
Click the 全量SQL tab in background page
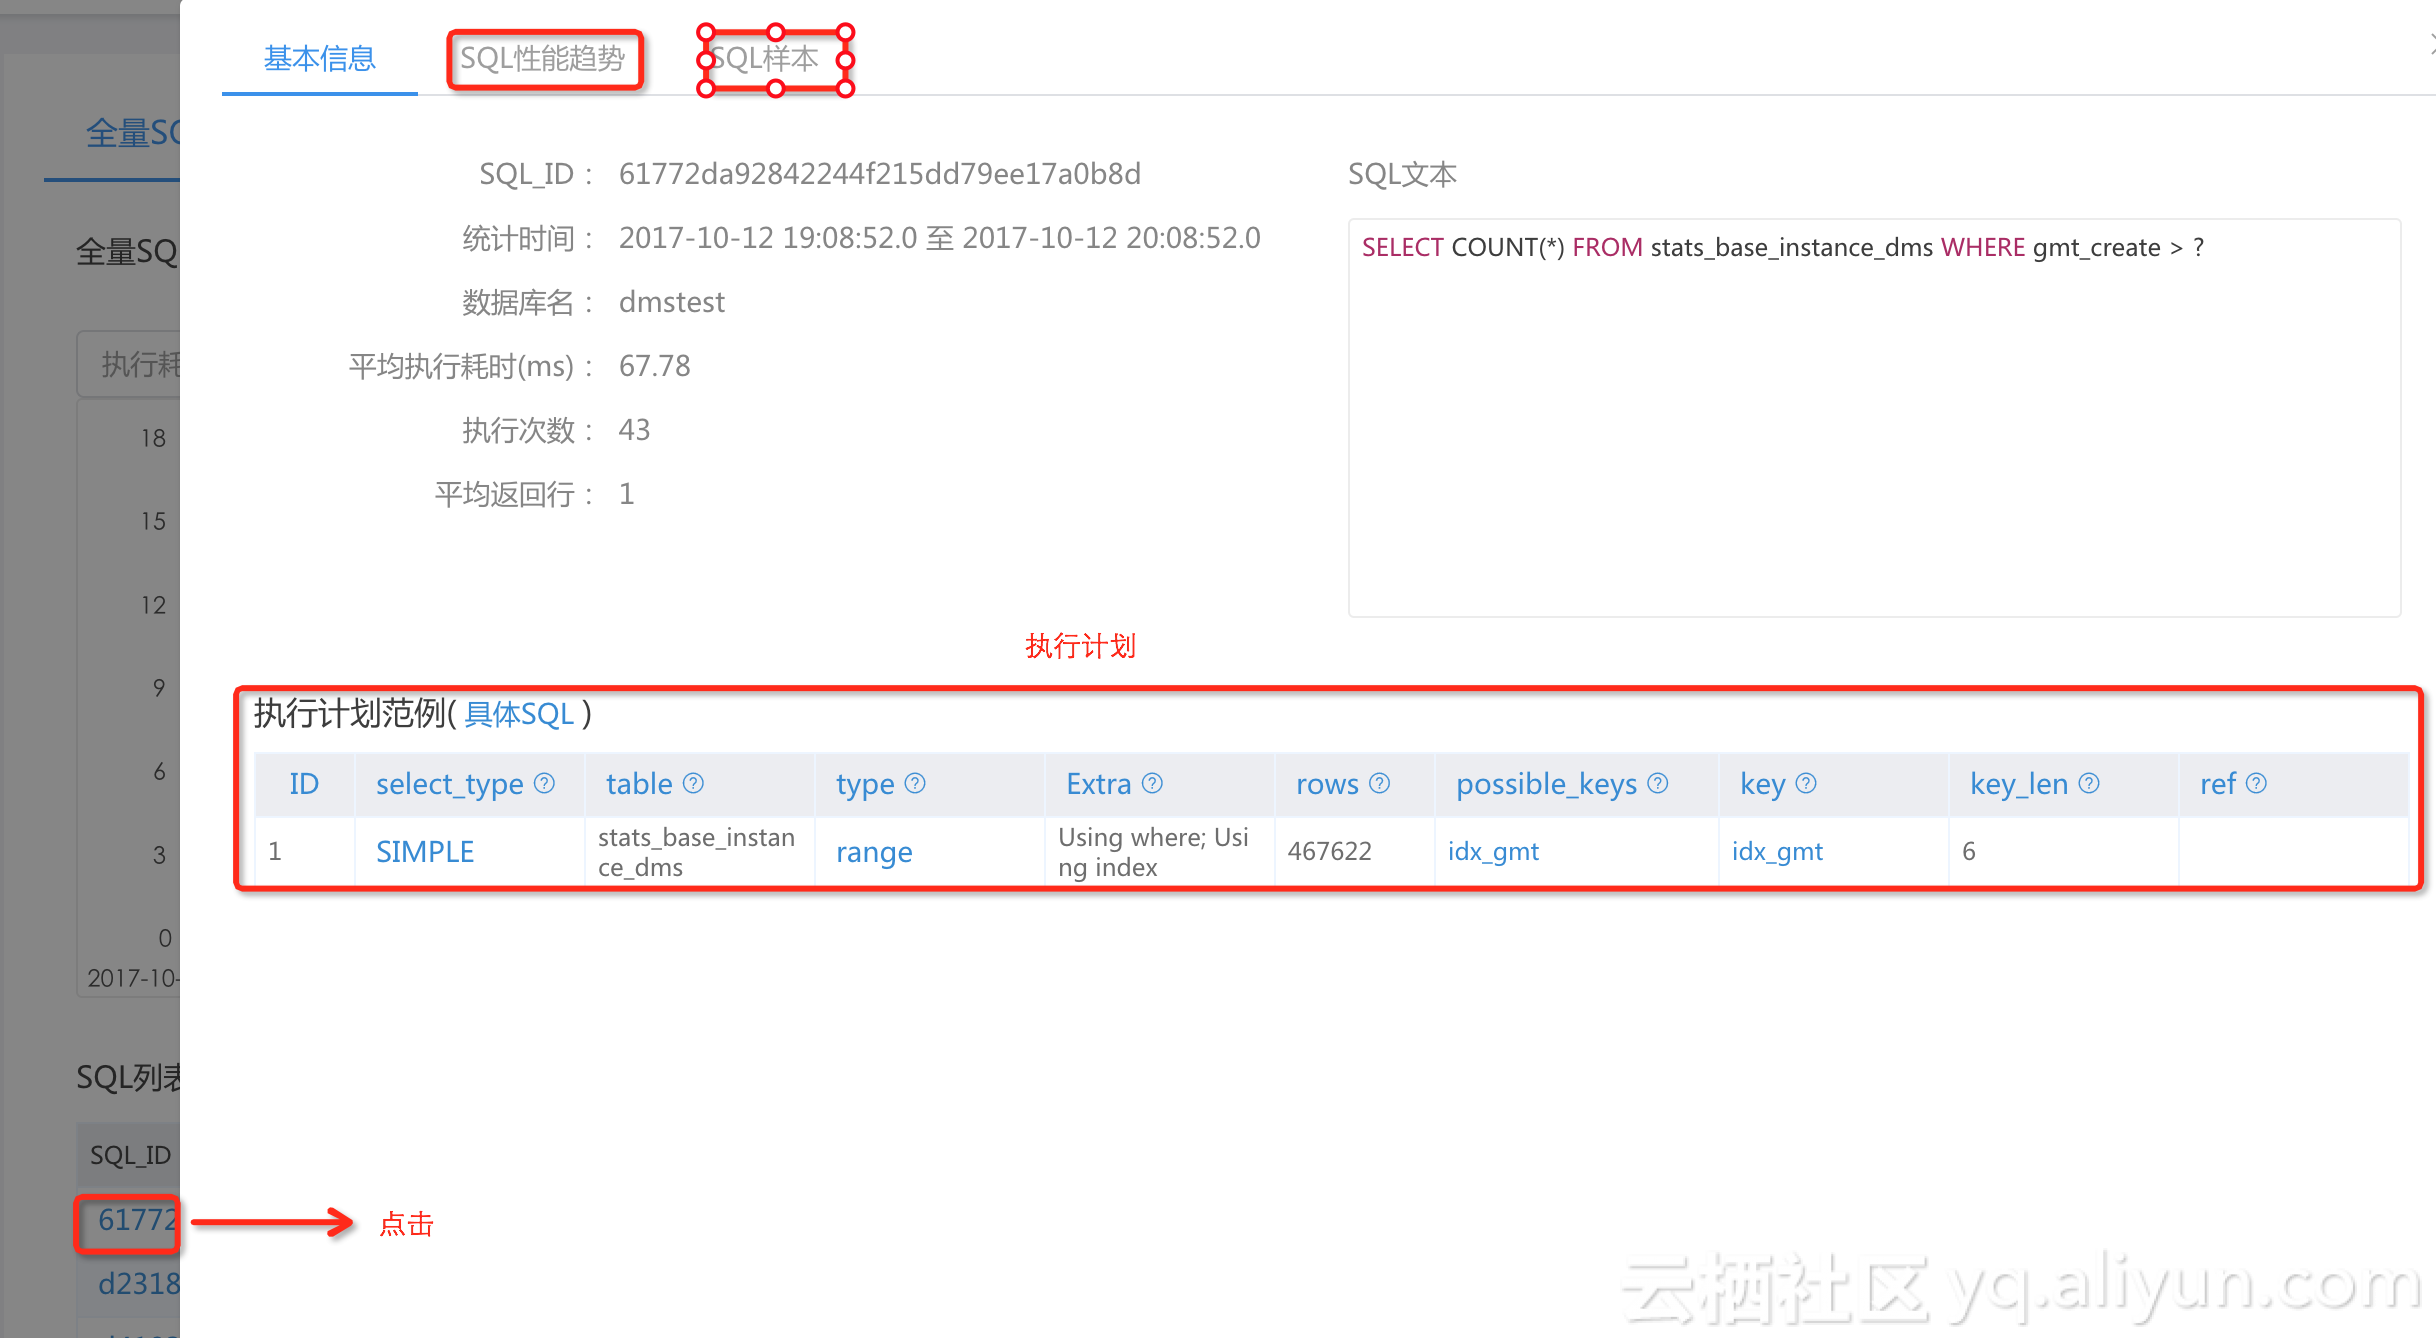tap(131, 133)
